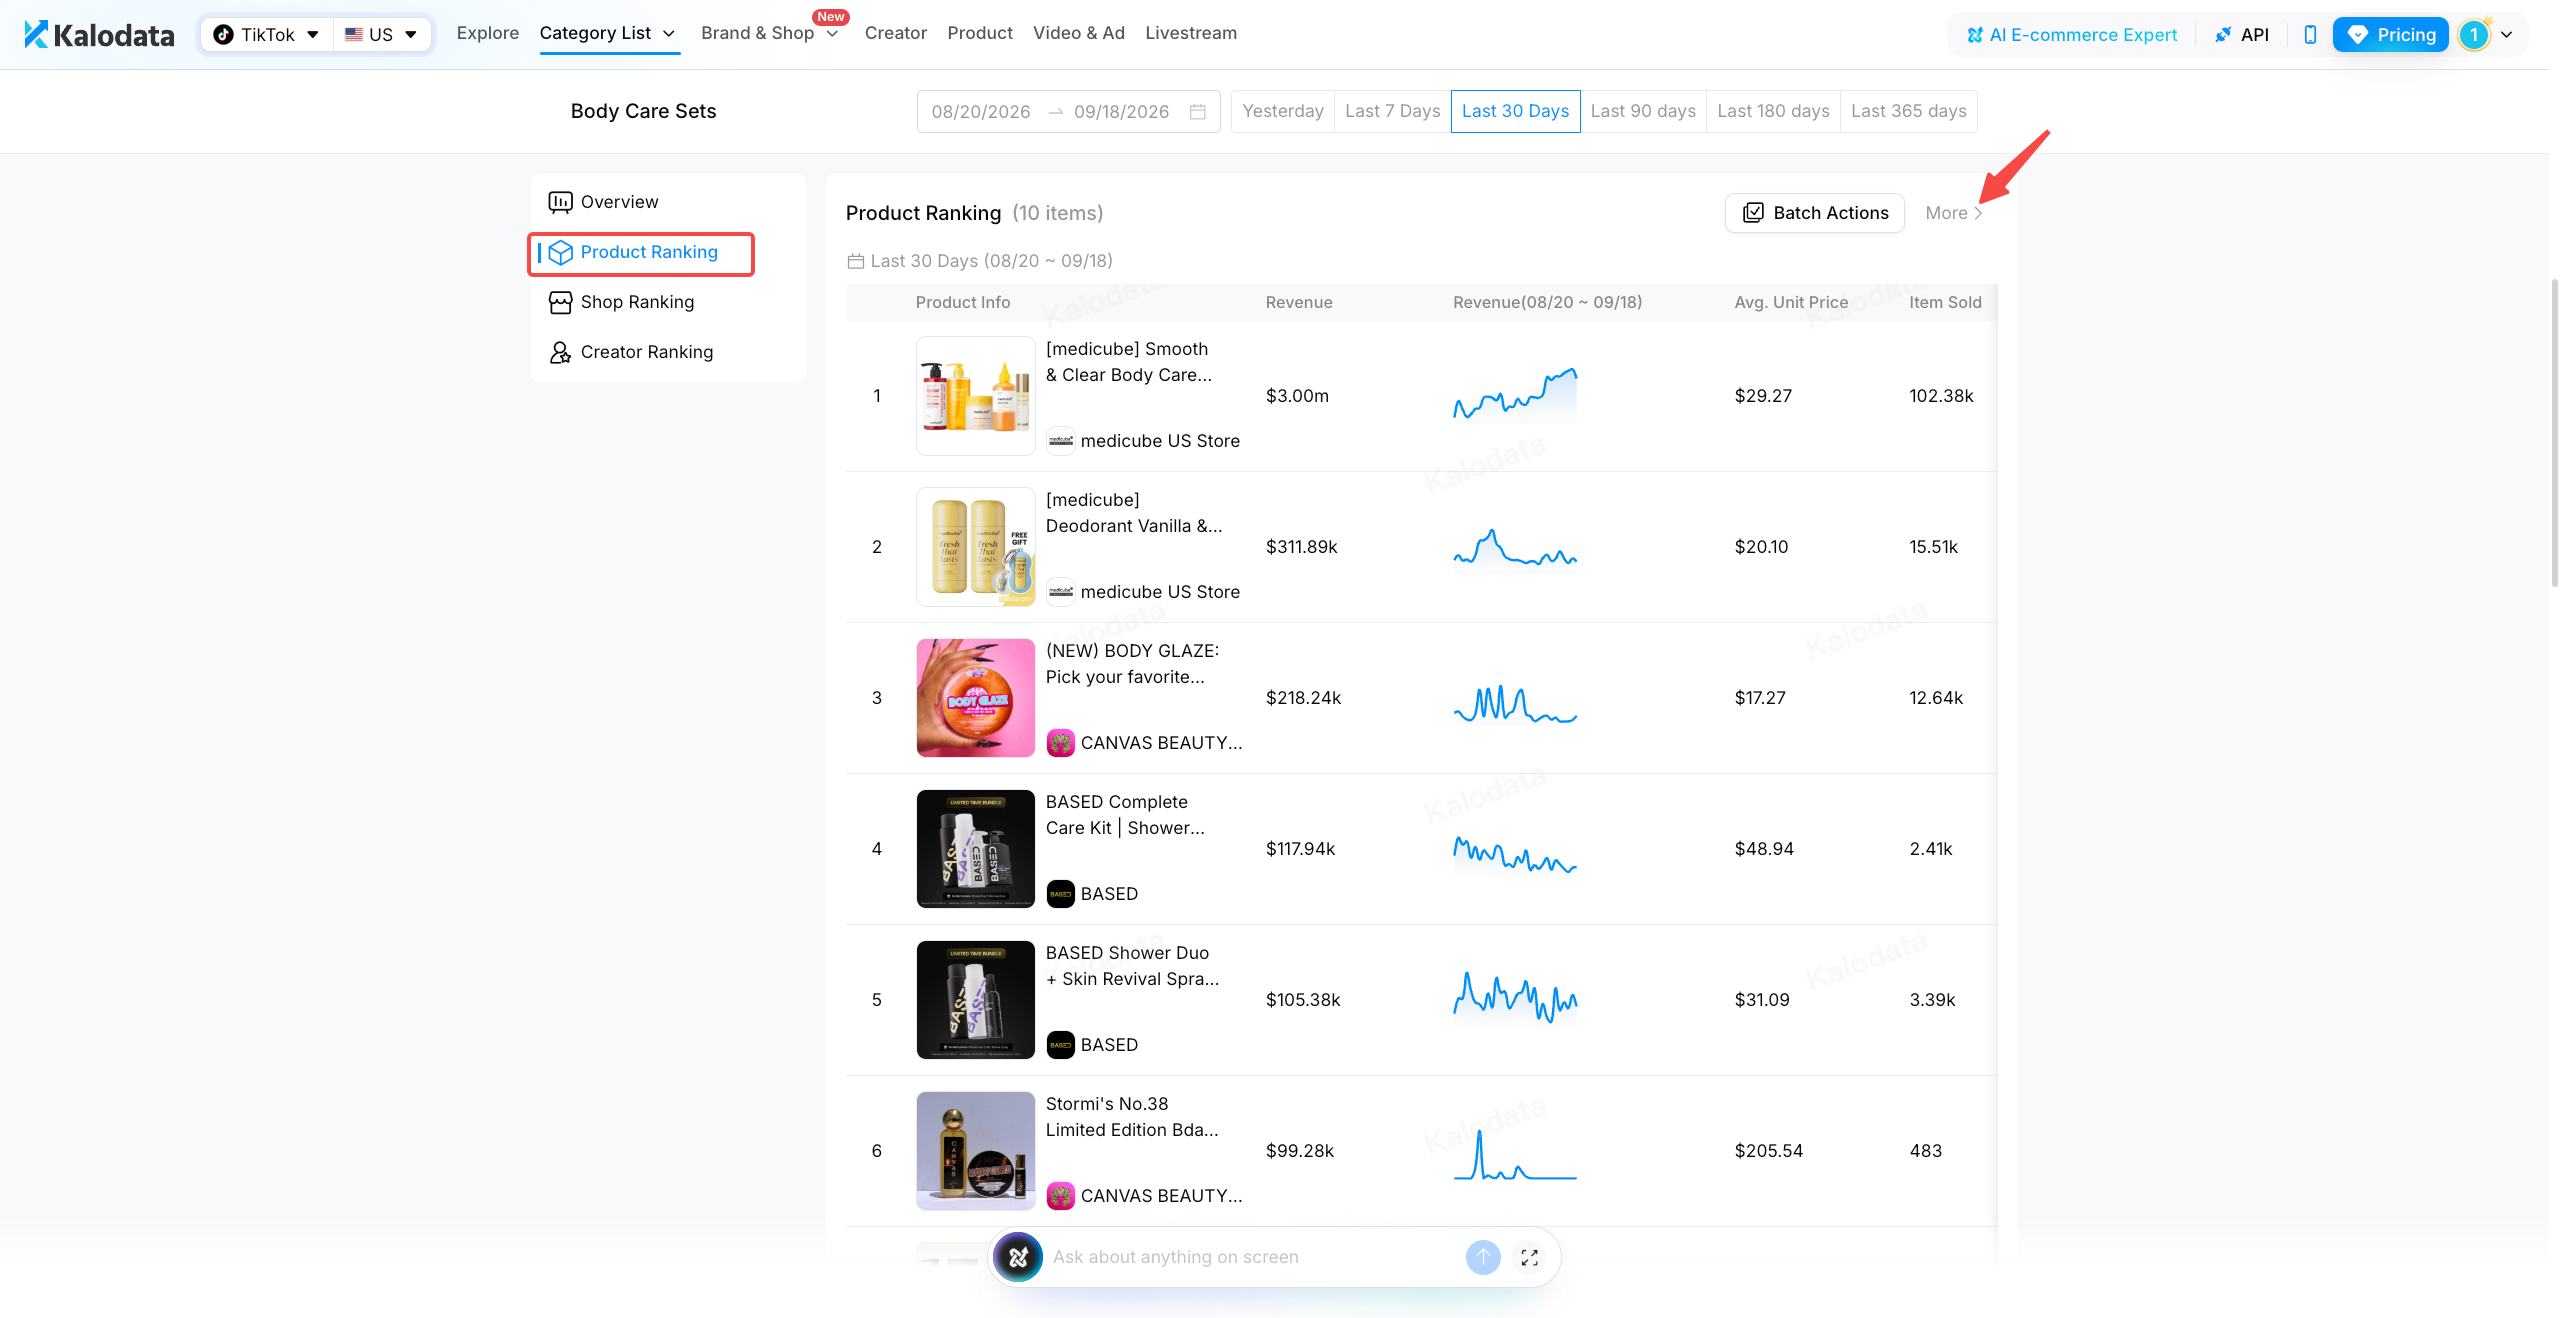2560x1318 pixels.
Task: Open the BASED Complete Care Kit thumbnail
Action: tap(975, 849)
